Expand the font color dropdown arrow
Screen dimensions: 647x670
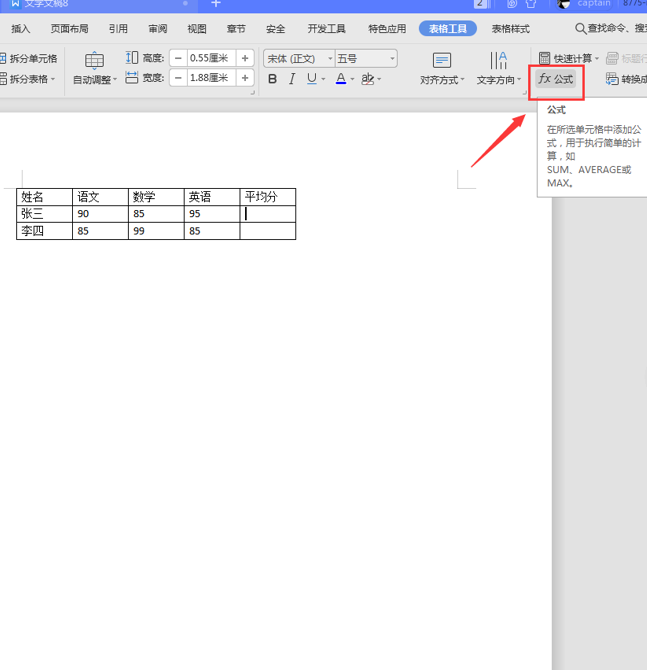point(352,79)
